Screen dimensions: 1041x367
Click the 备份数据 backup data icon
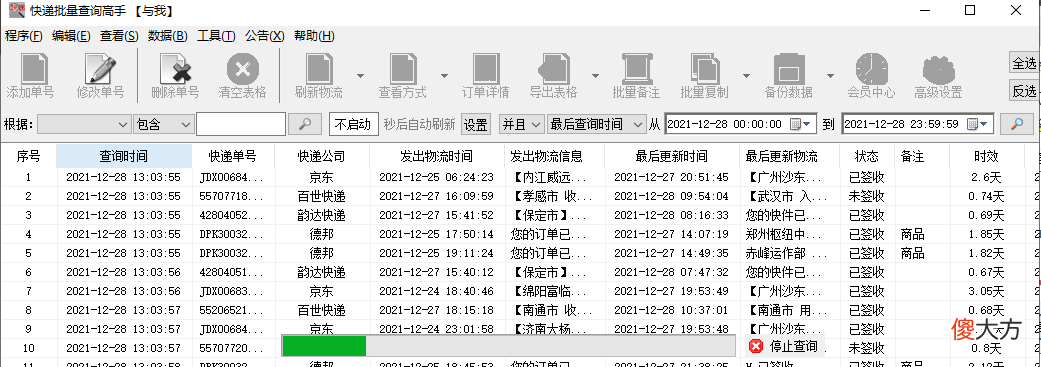(x=789, y=69)
